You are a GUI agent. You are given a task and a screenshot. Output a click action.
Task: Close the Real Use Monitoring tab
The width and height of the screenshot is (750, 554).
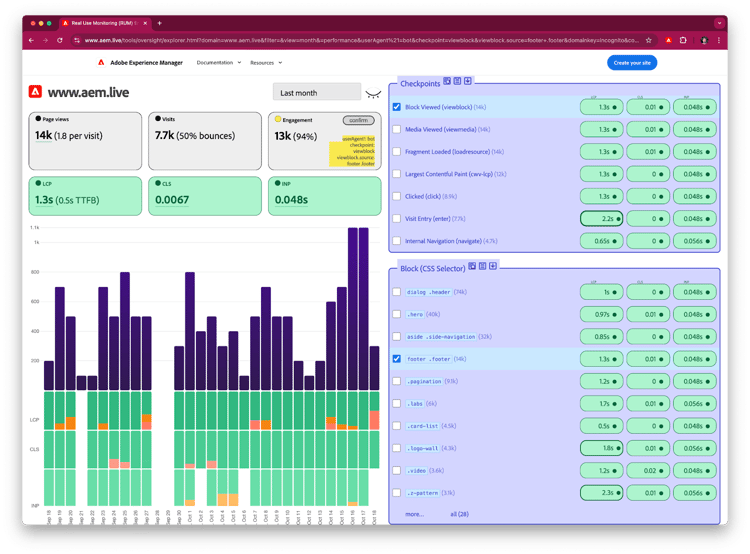145,23
